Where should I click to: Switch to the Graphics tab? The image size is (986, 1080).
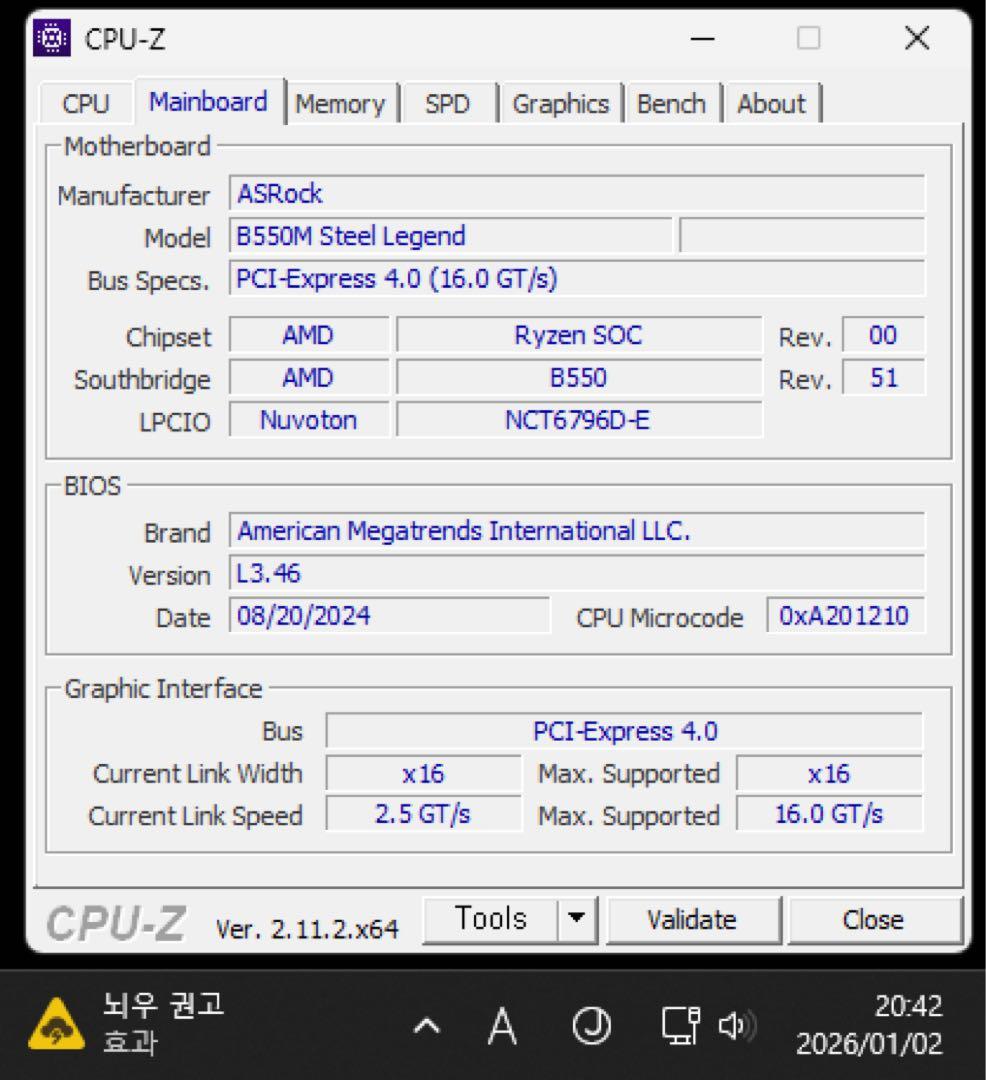pos(561,102)
